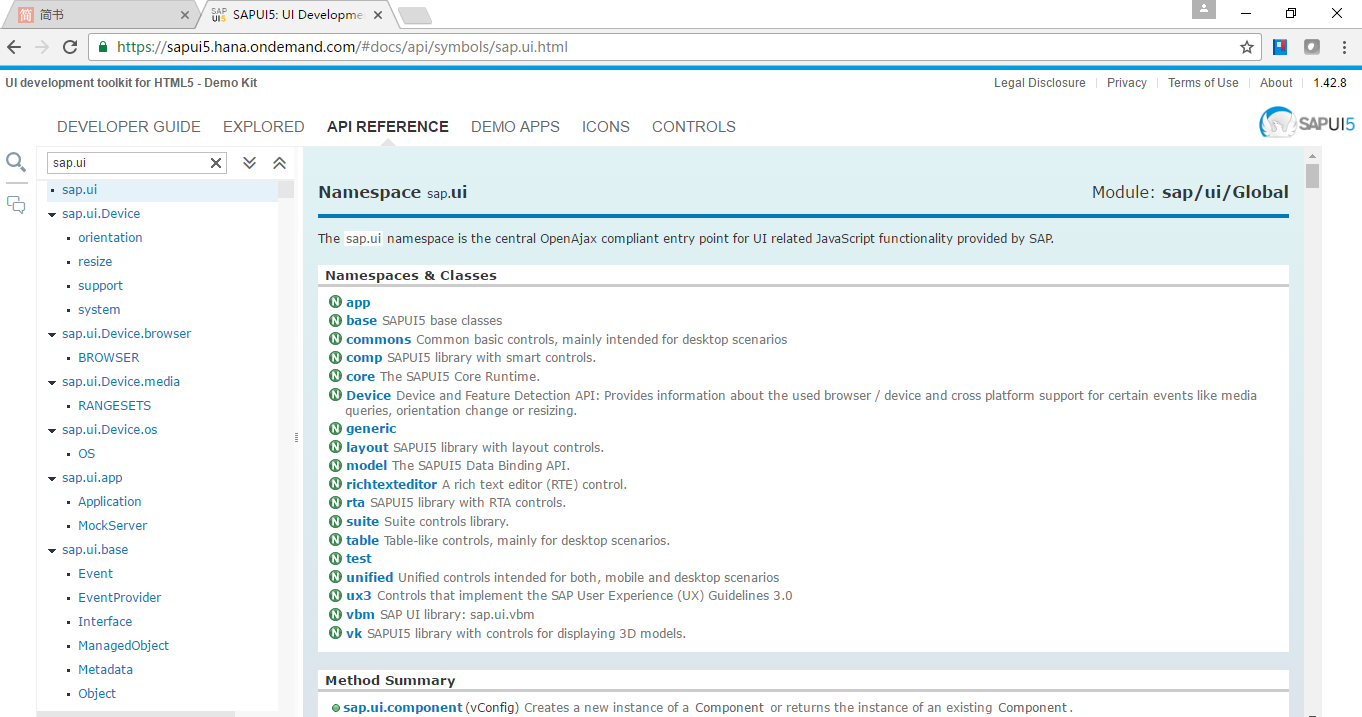This screenshot has height=717, width=1362.
Task: Open the Chrome three-dot menu
Action: click(x=1343, y=46)
